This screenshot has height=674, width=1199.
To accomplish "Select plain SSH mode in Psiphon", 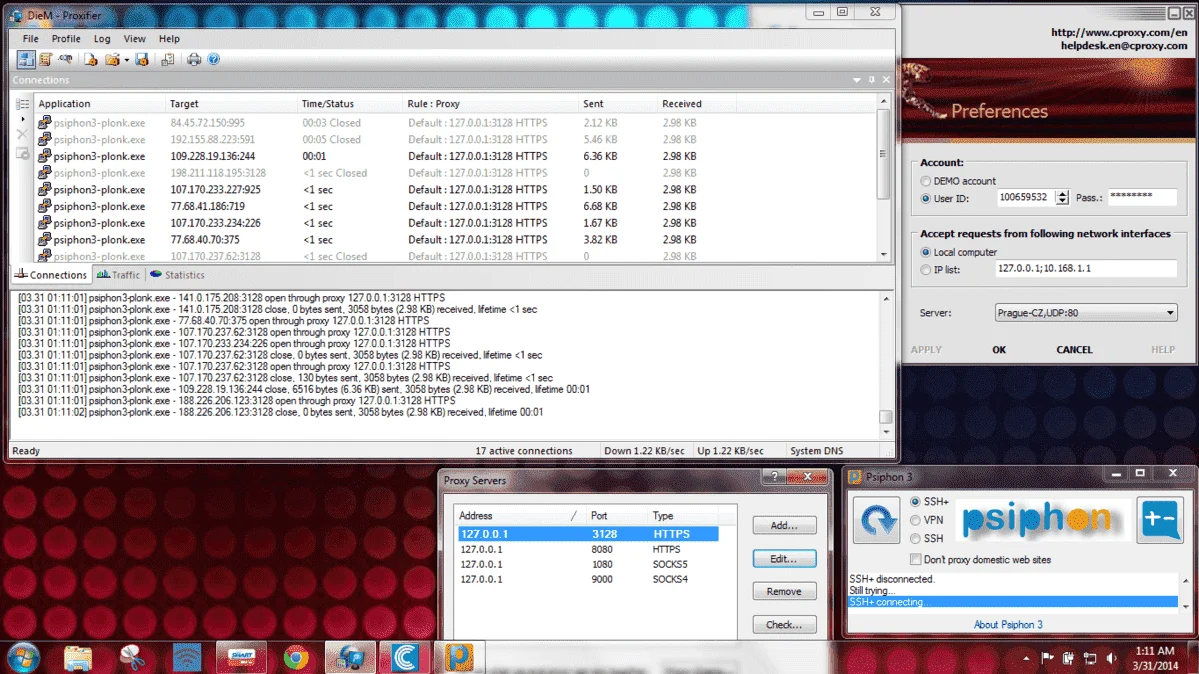I will pyautogui.click(x=915, y=539).
